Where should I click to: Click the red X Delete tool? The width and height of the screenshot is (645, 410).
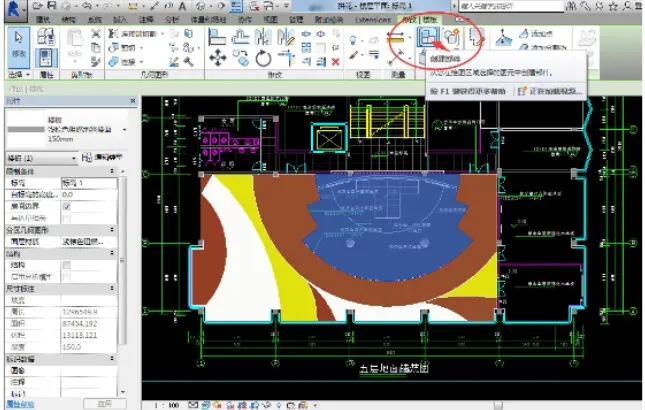[336, 62]
